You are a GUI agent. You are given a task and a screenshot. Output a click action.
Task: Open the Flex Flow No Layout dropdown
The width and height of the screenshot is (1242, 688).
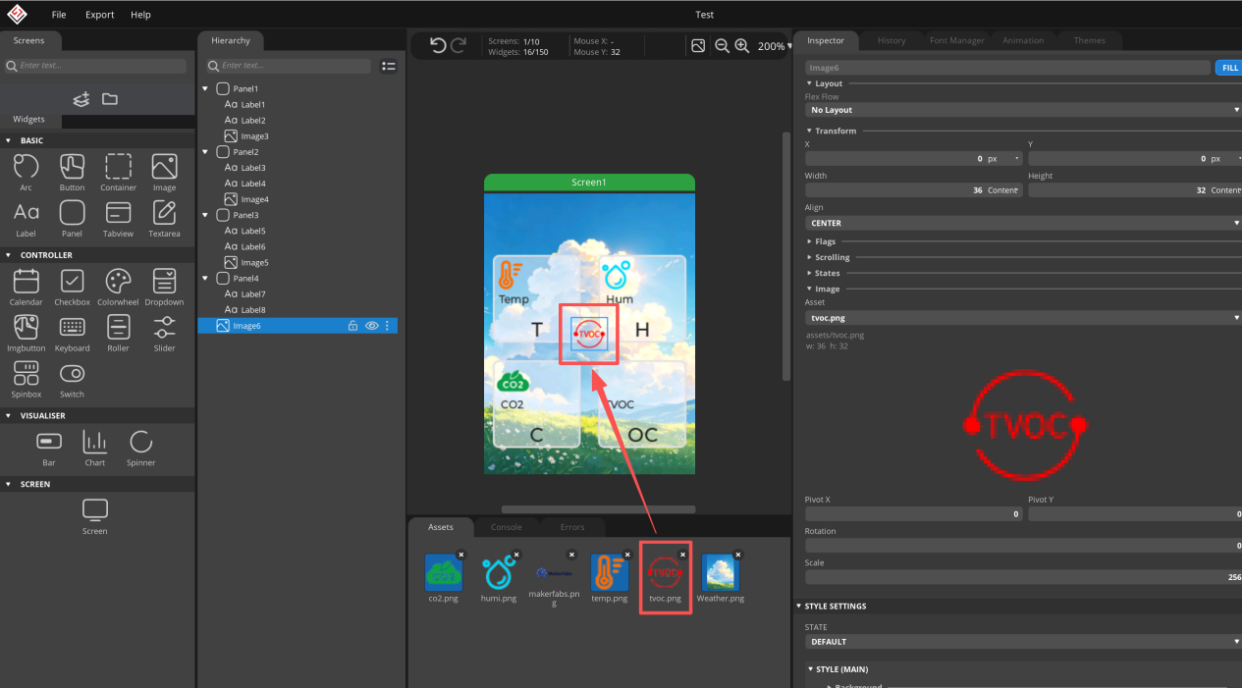[1023, 110]
